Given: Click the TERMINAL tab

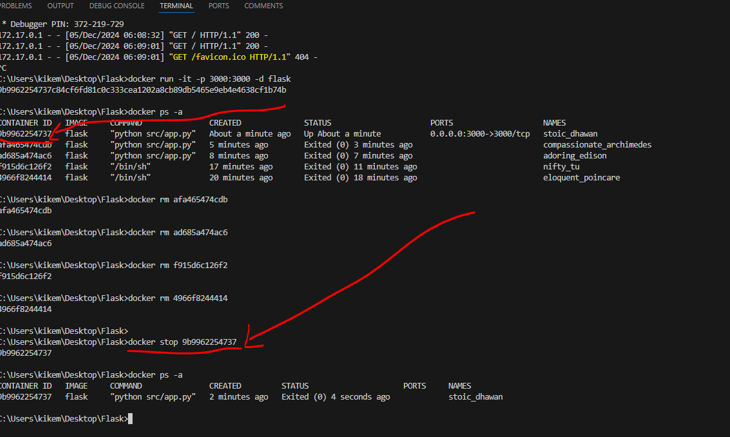Looking at the screenshot, I should (x=176, y=6).
